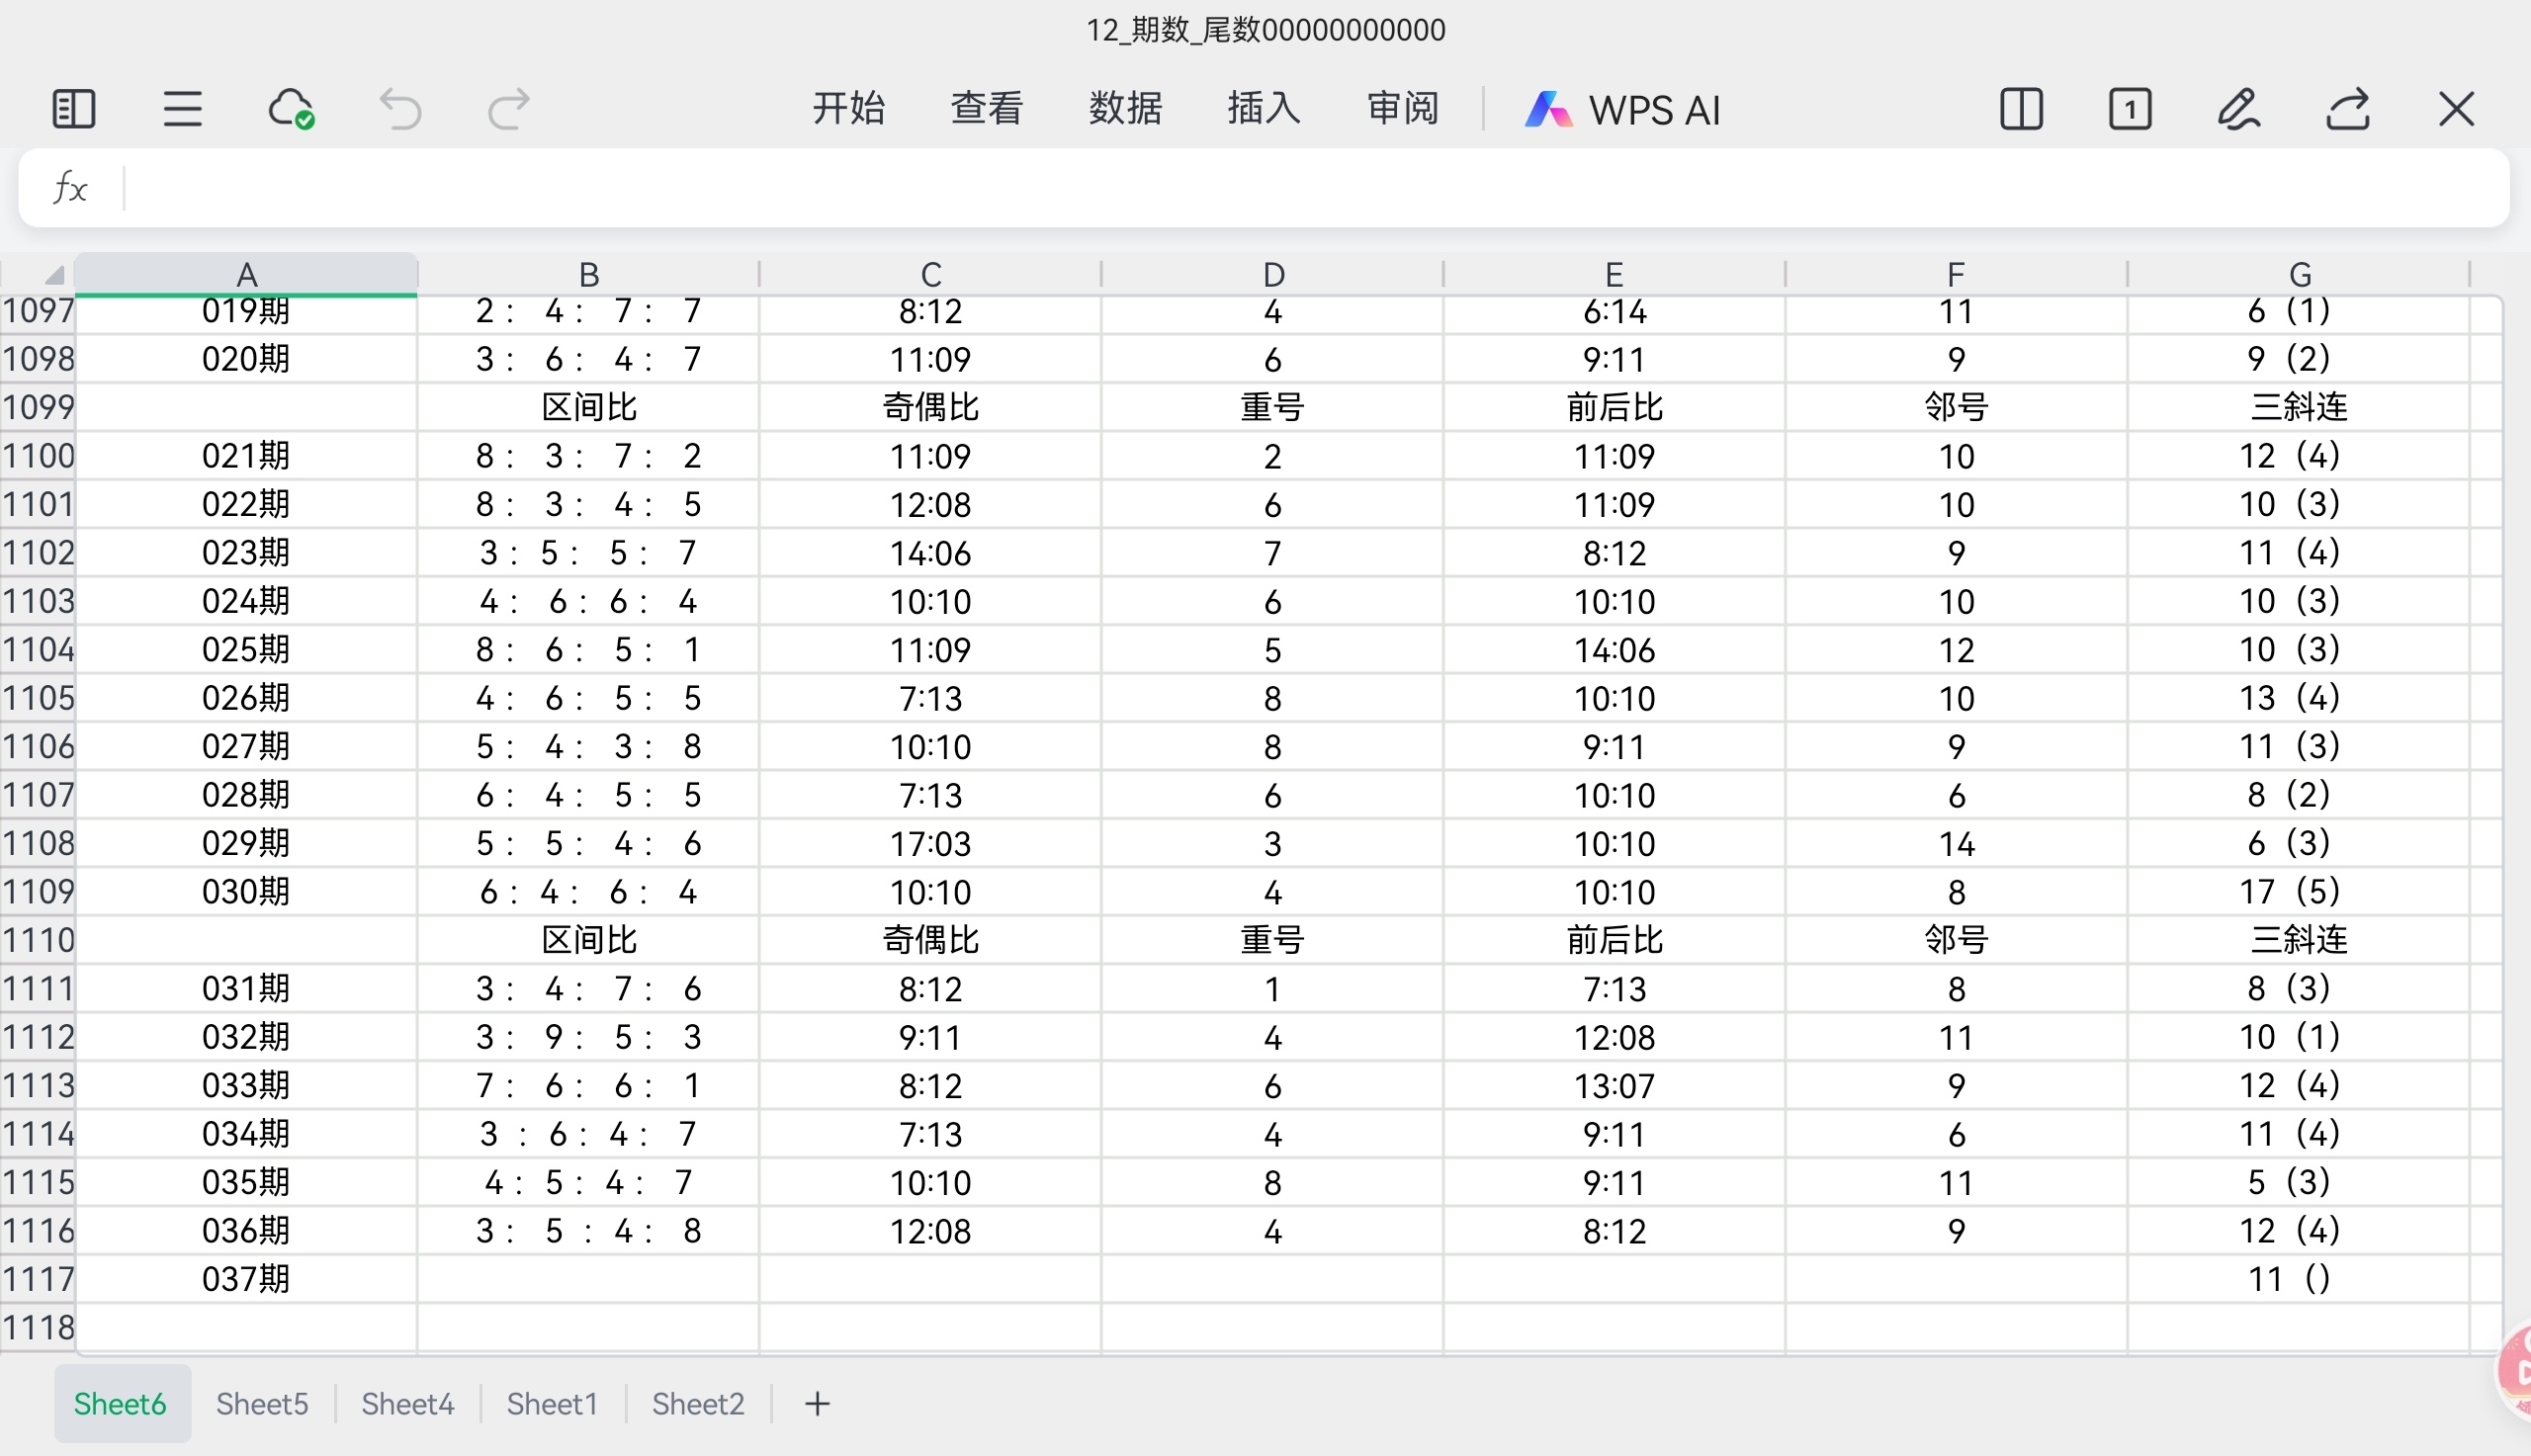Enter edit mode with pencil icon

(x=2238, y=109)
